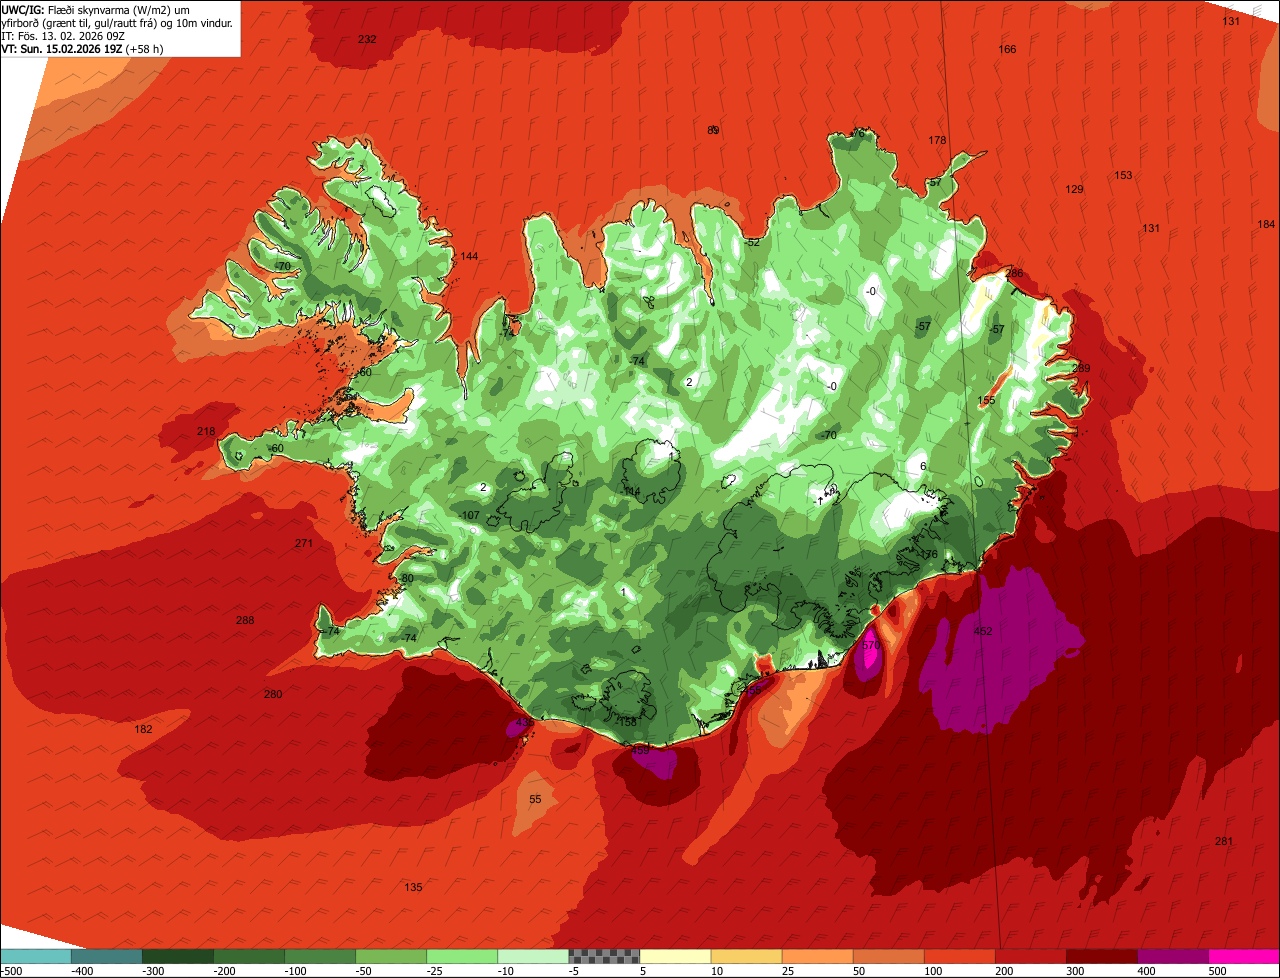Click the map value '452' in purple area
Image resolution: width=1280 pixels, height=978 pixels.
(x=983, y=631)
